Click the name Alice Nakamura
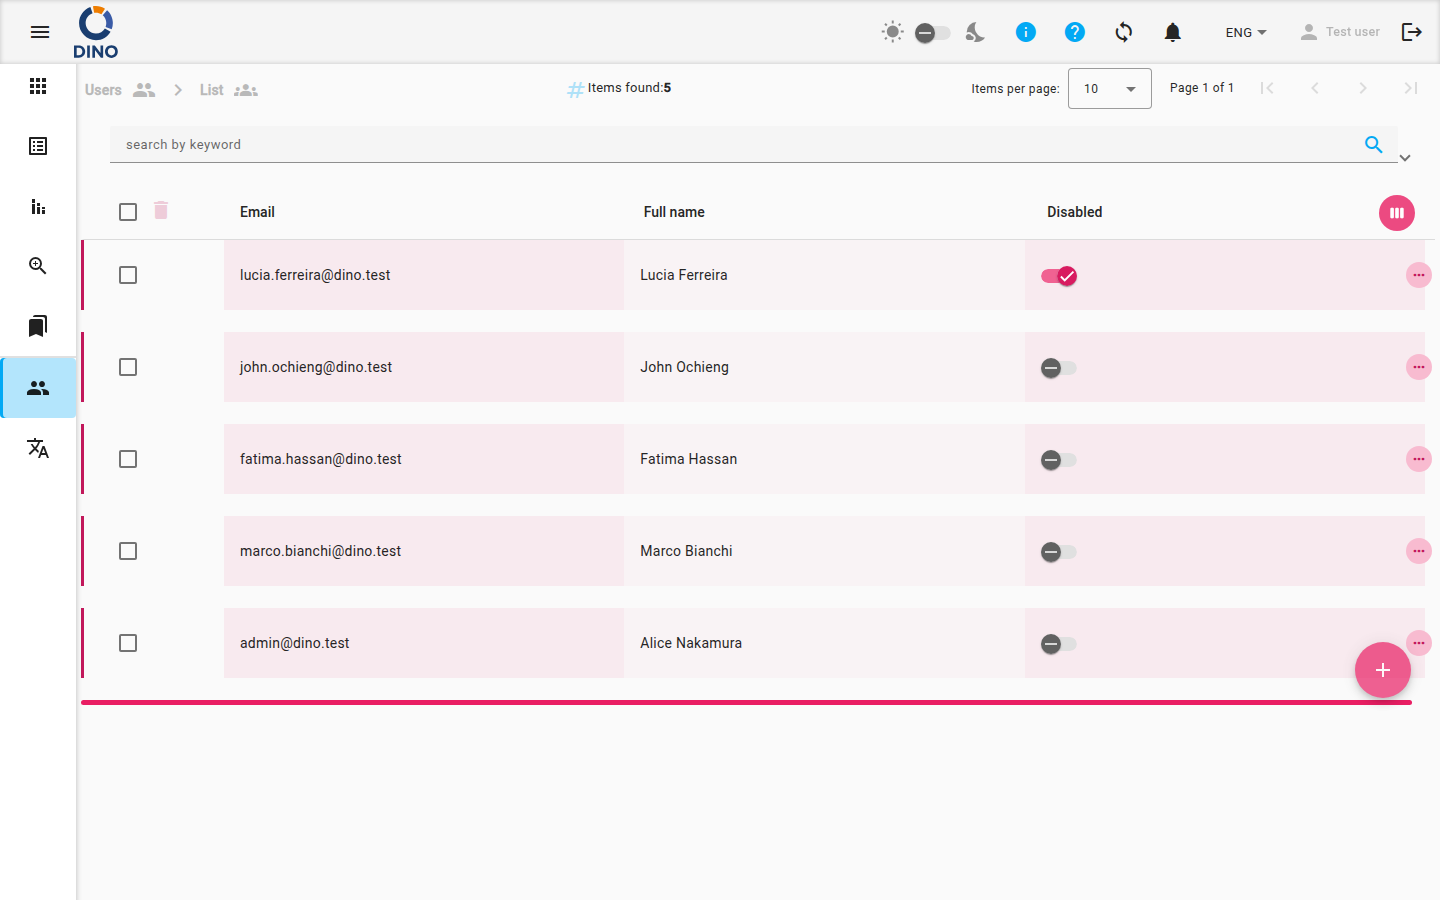 [x=691, y=643]
